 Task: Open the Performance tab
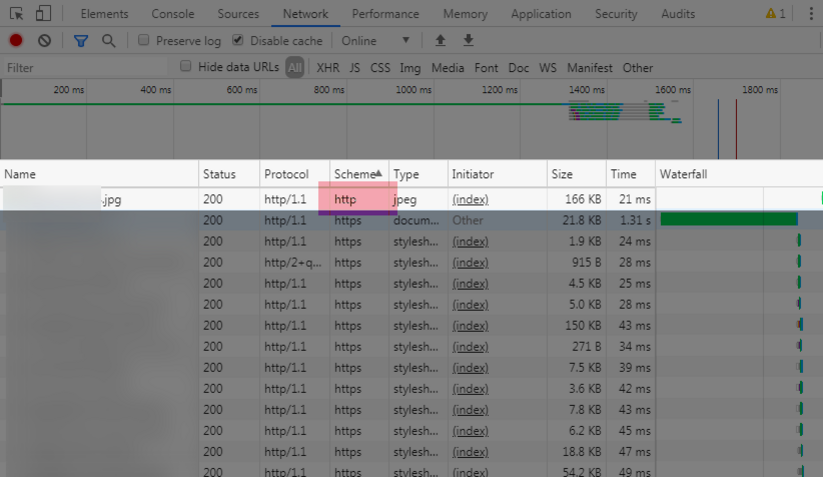click(385, 14)
